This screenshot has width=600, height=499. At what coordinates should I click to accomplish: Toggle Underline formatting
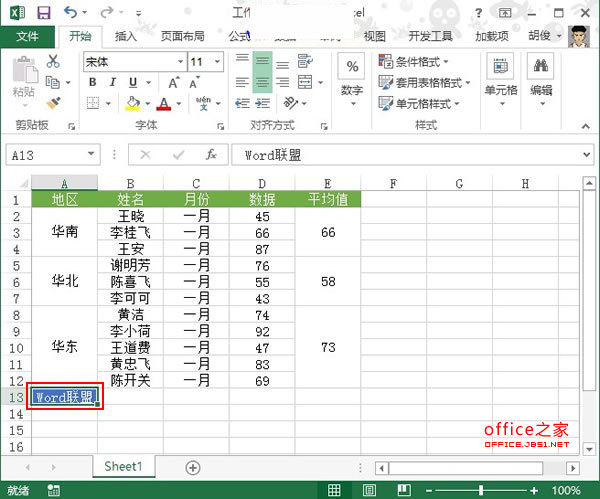click(133, 82)
